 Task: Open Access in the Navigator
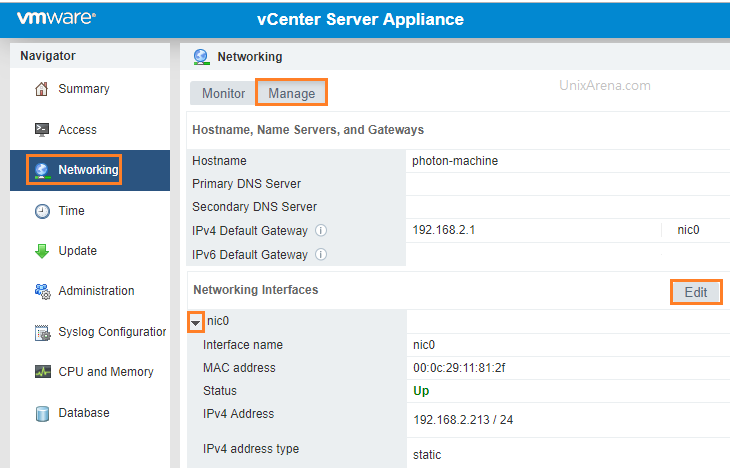coord(77,129)
